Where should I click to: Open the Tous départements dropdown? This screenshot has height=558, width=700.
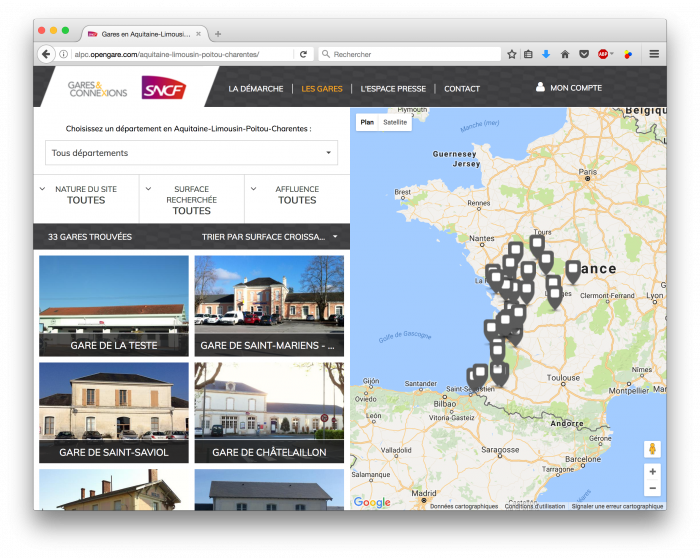point(191,153)
